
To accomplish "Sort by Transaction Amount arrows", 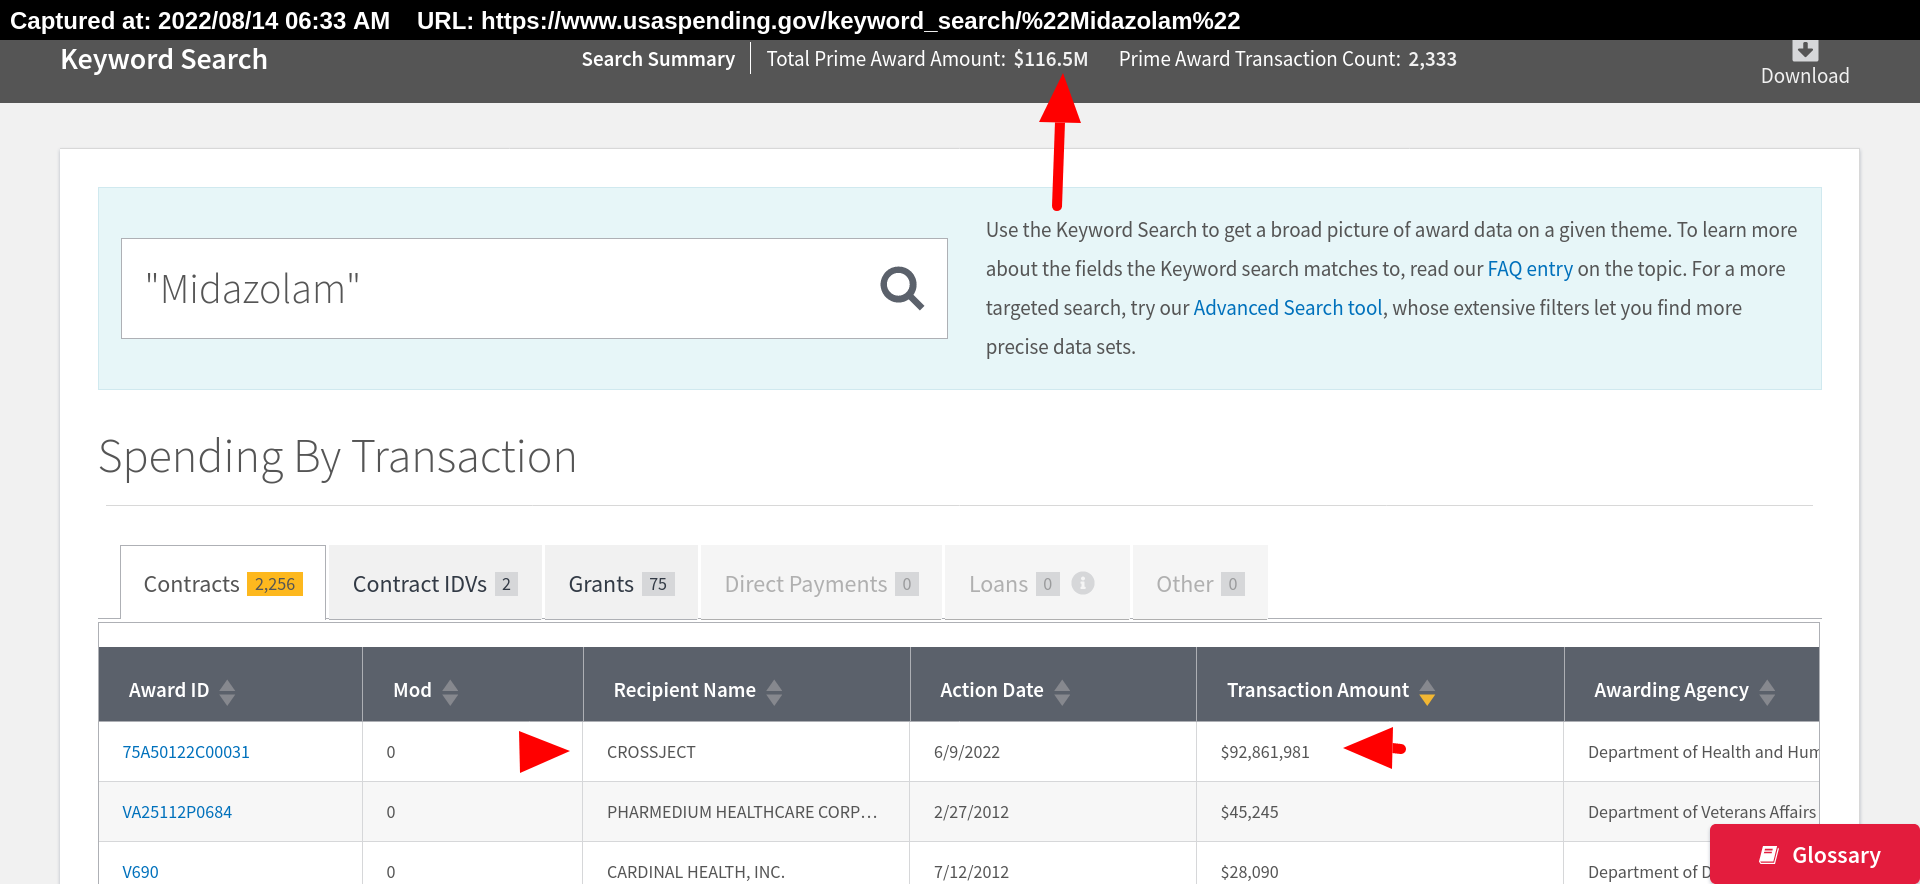I will [x=1427, y=692].
